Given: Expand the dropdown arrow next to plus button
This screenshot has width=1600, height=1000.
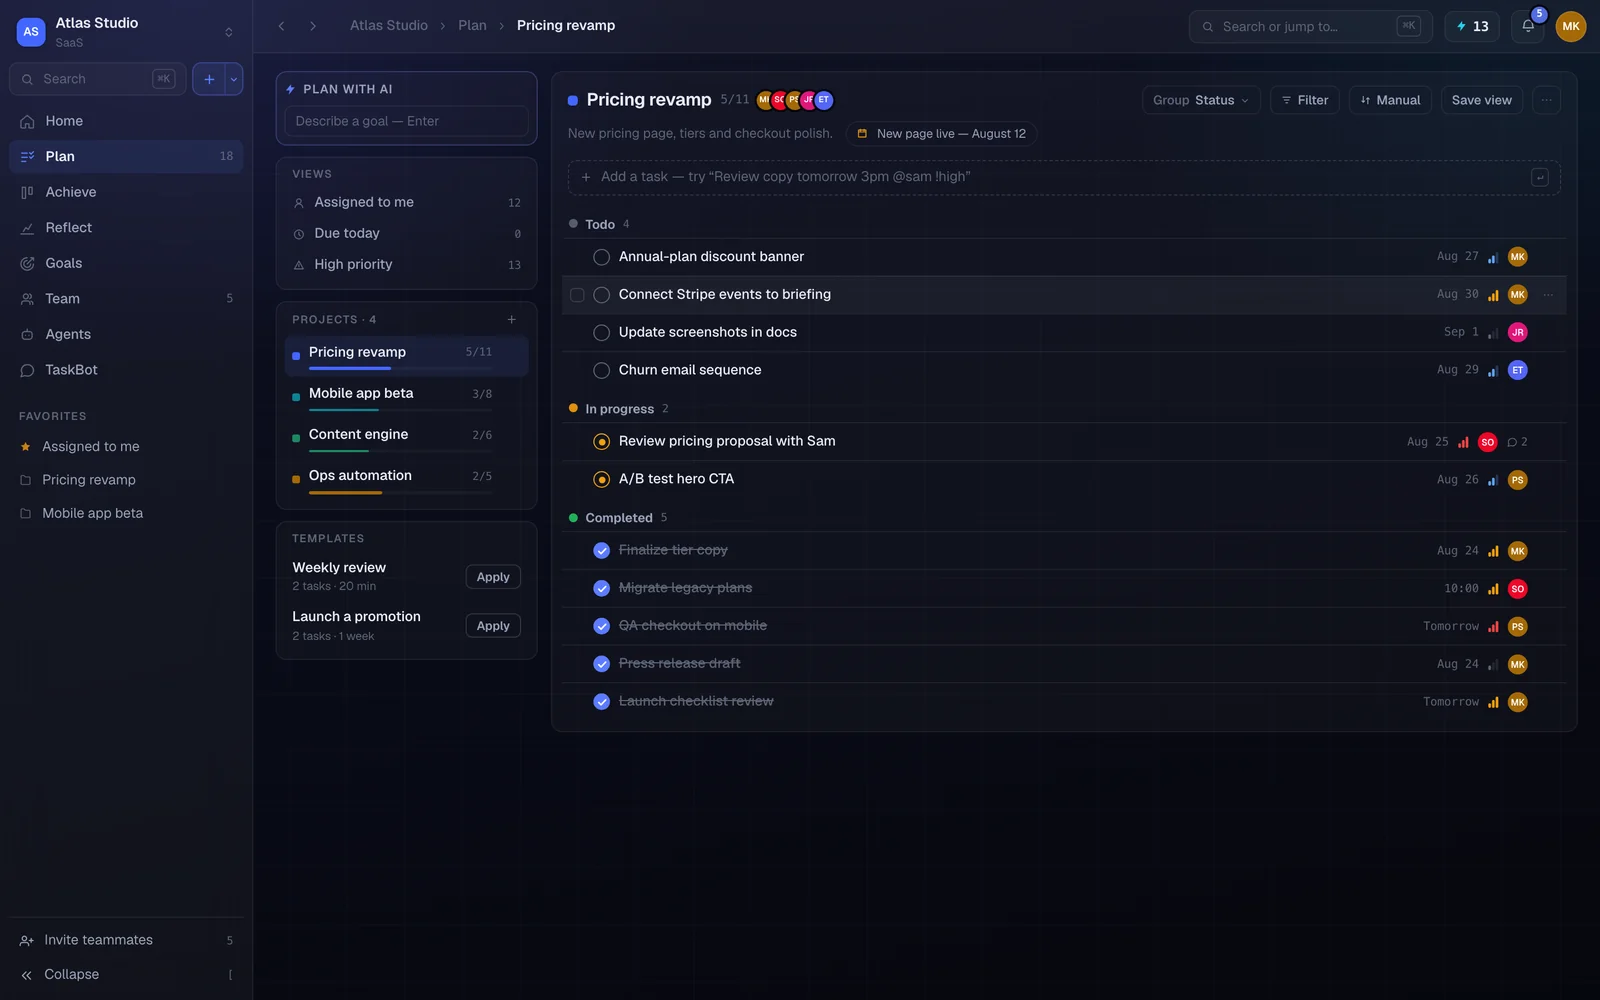Looking at the screenshot, I should tap(234, 79).
